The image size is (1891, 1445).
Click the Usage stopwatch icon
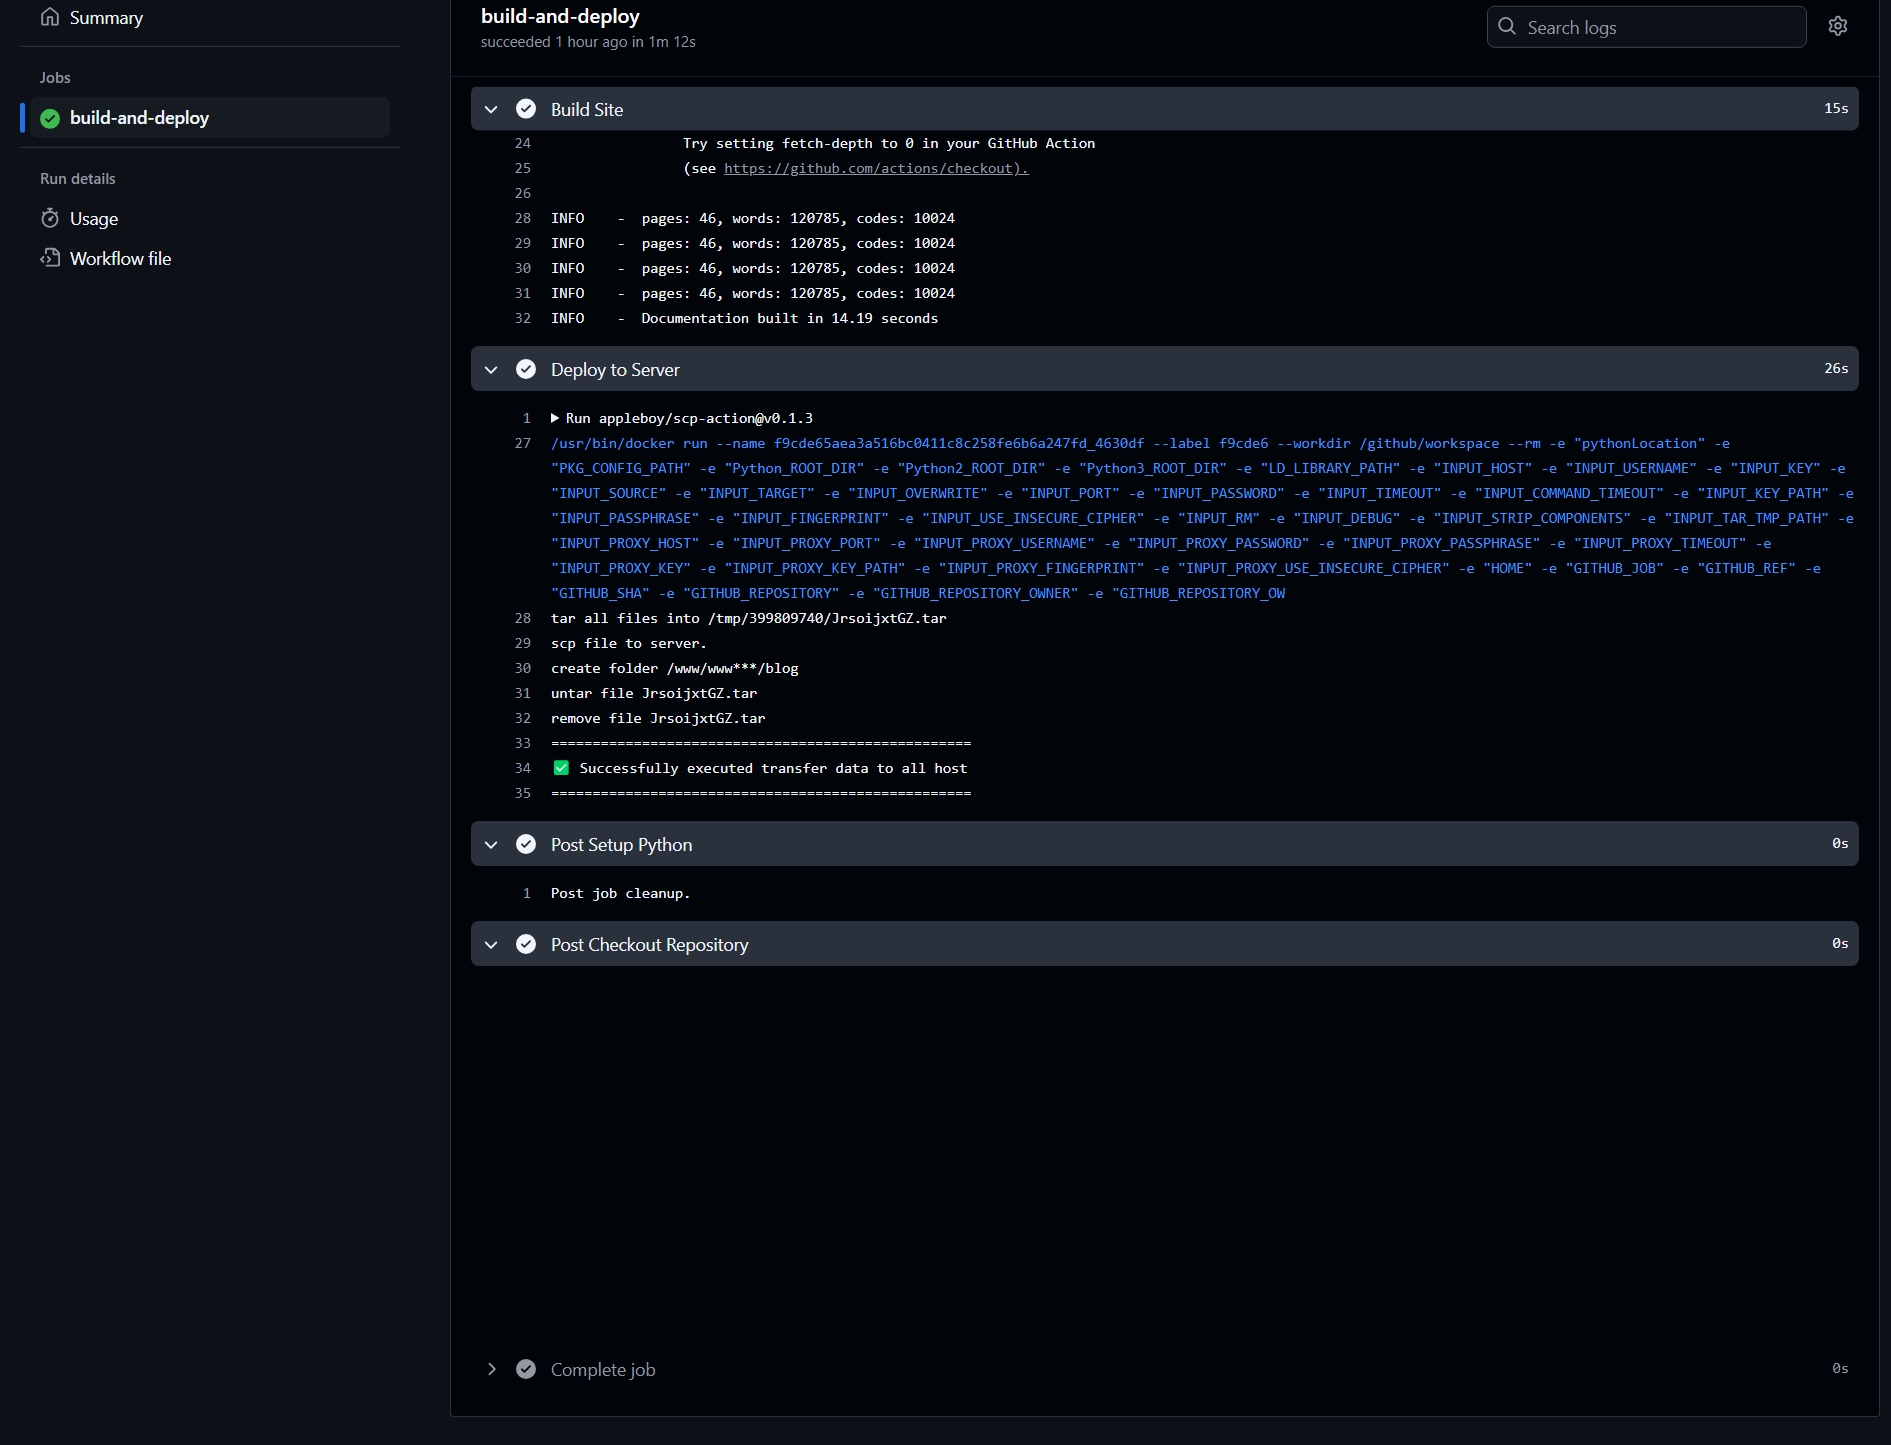[x=50, y=218]
